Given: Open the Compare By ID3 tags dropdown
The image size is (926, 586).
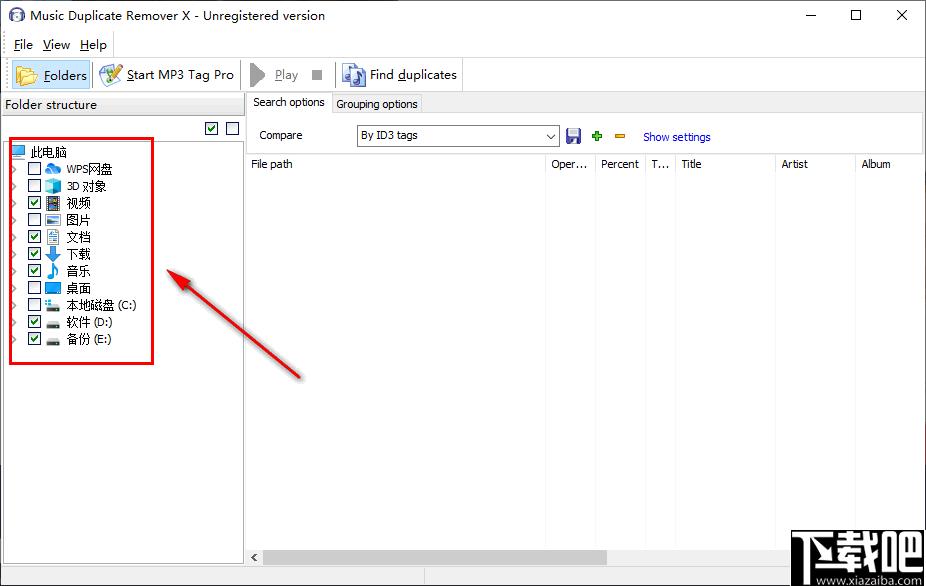Looking at the screenshot, I should (458, 136).
